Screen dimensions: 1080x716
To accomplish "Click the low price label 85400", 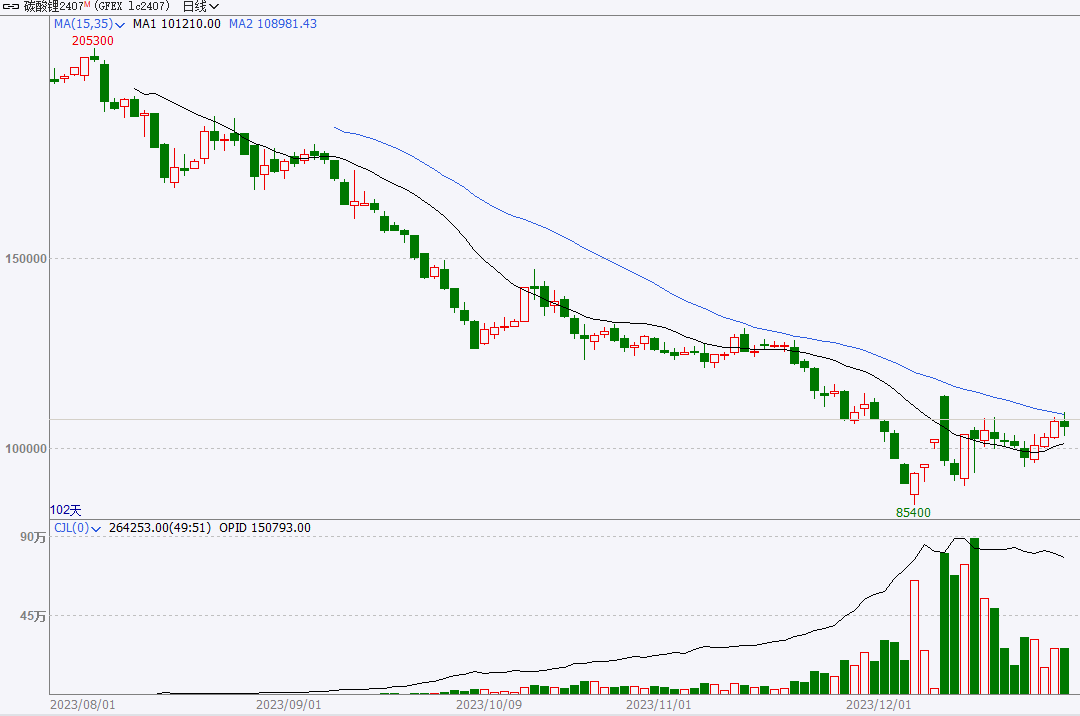I will coord(913,513).
